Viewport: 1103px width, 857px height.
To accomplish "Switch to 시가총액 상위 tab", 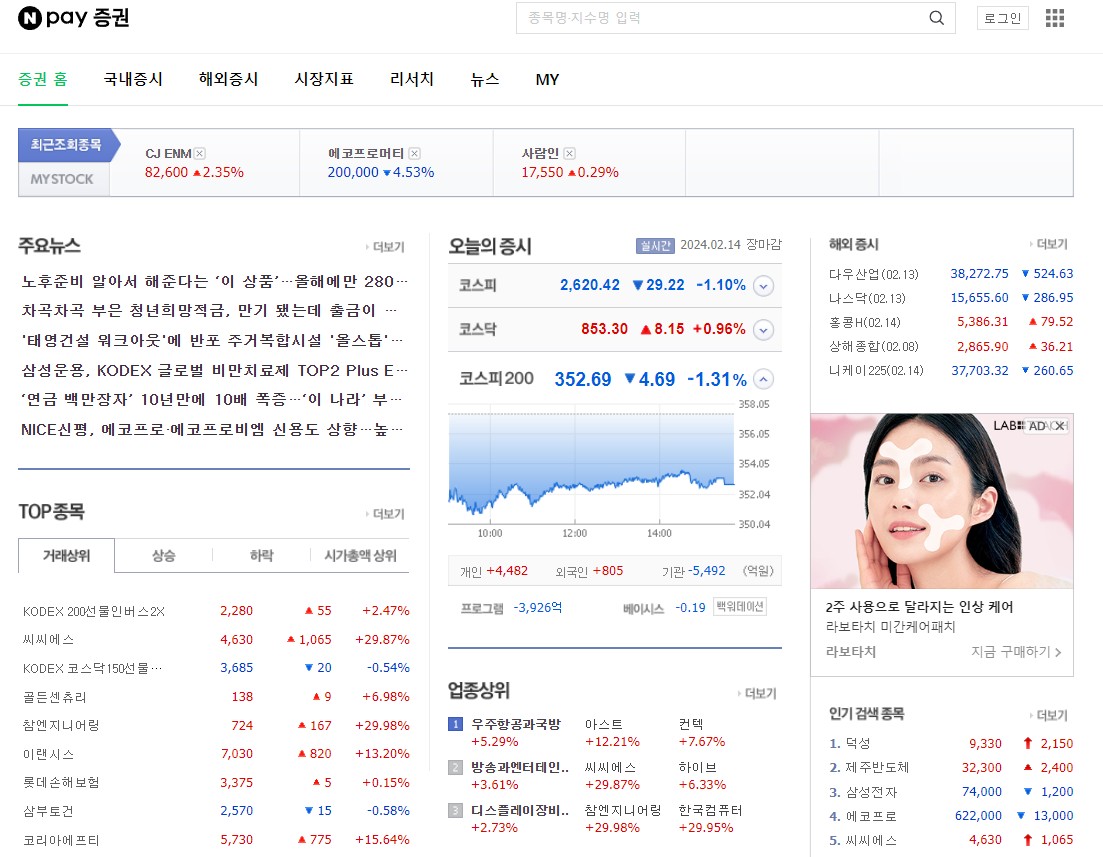I will coord(360,555).
